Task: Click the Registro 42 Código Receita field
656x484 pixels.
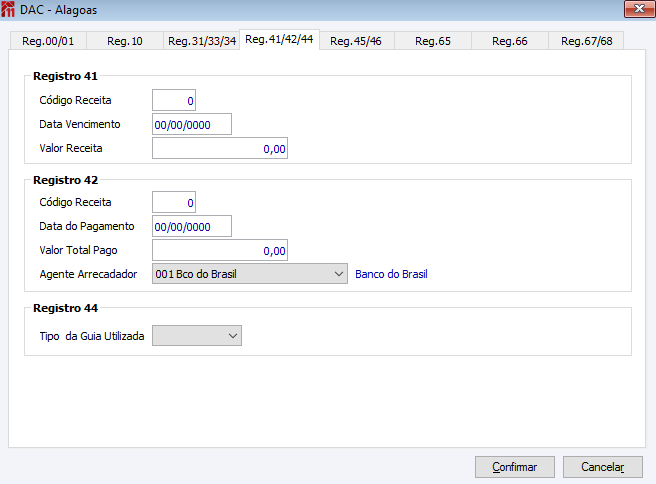Action: (174, 202)
